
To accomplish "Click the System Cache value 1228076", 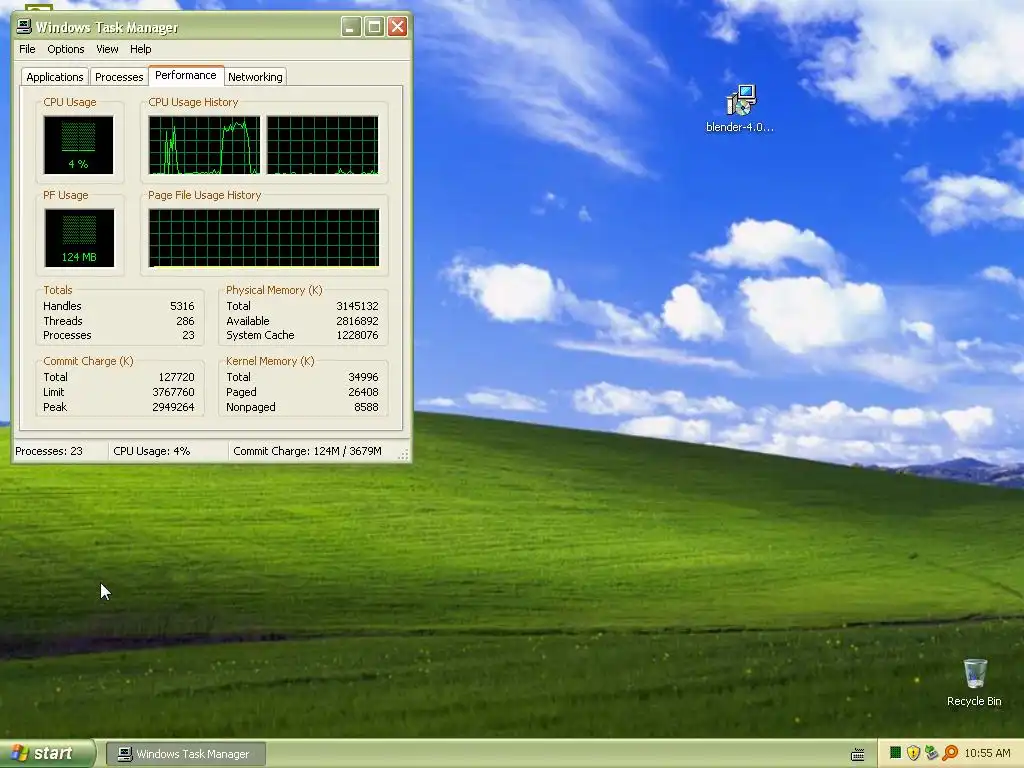I will 357,336.
